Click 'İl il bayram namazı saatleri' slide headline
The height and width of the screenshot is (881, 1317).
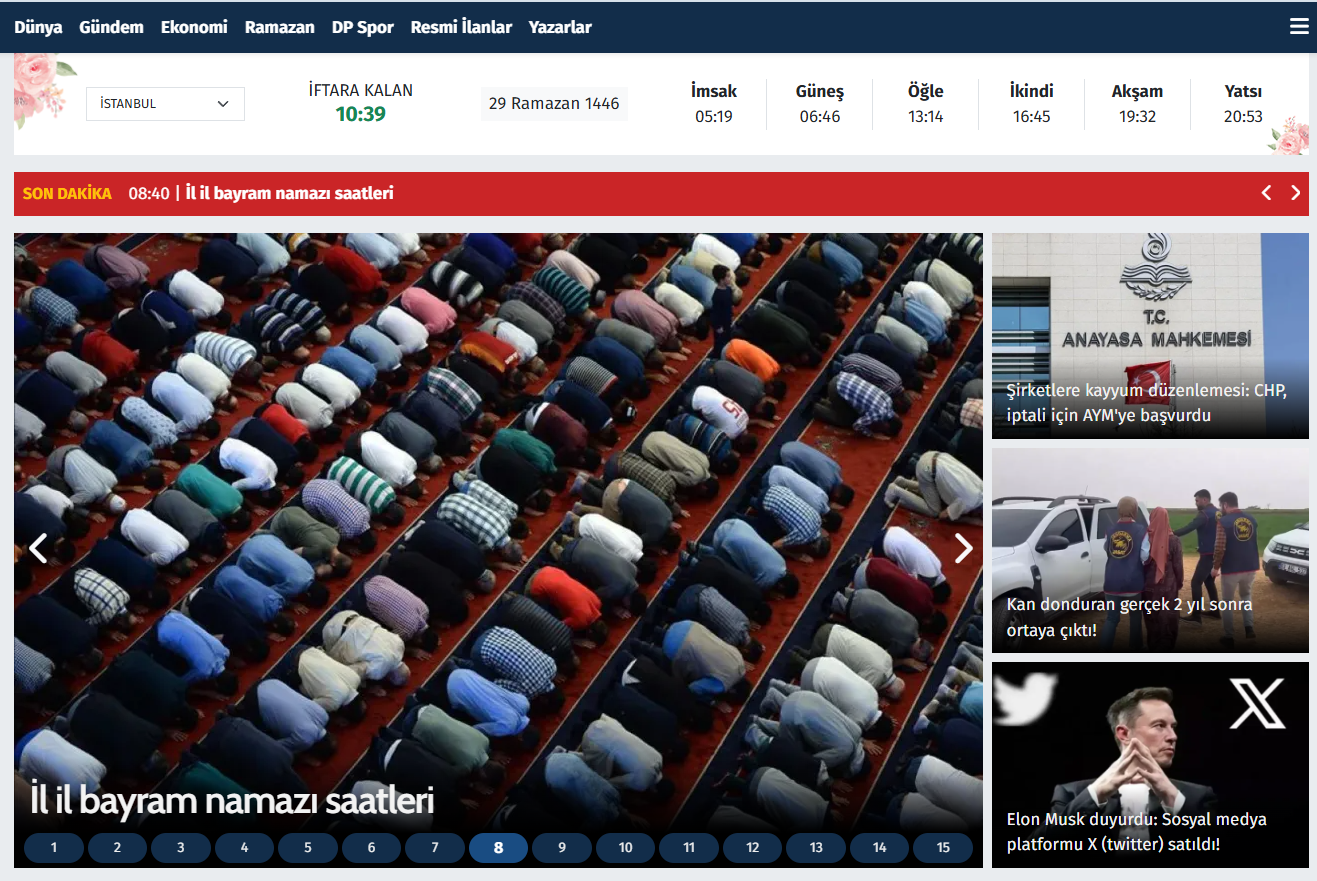231,800
